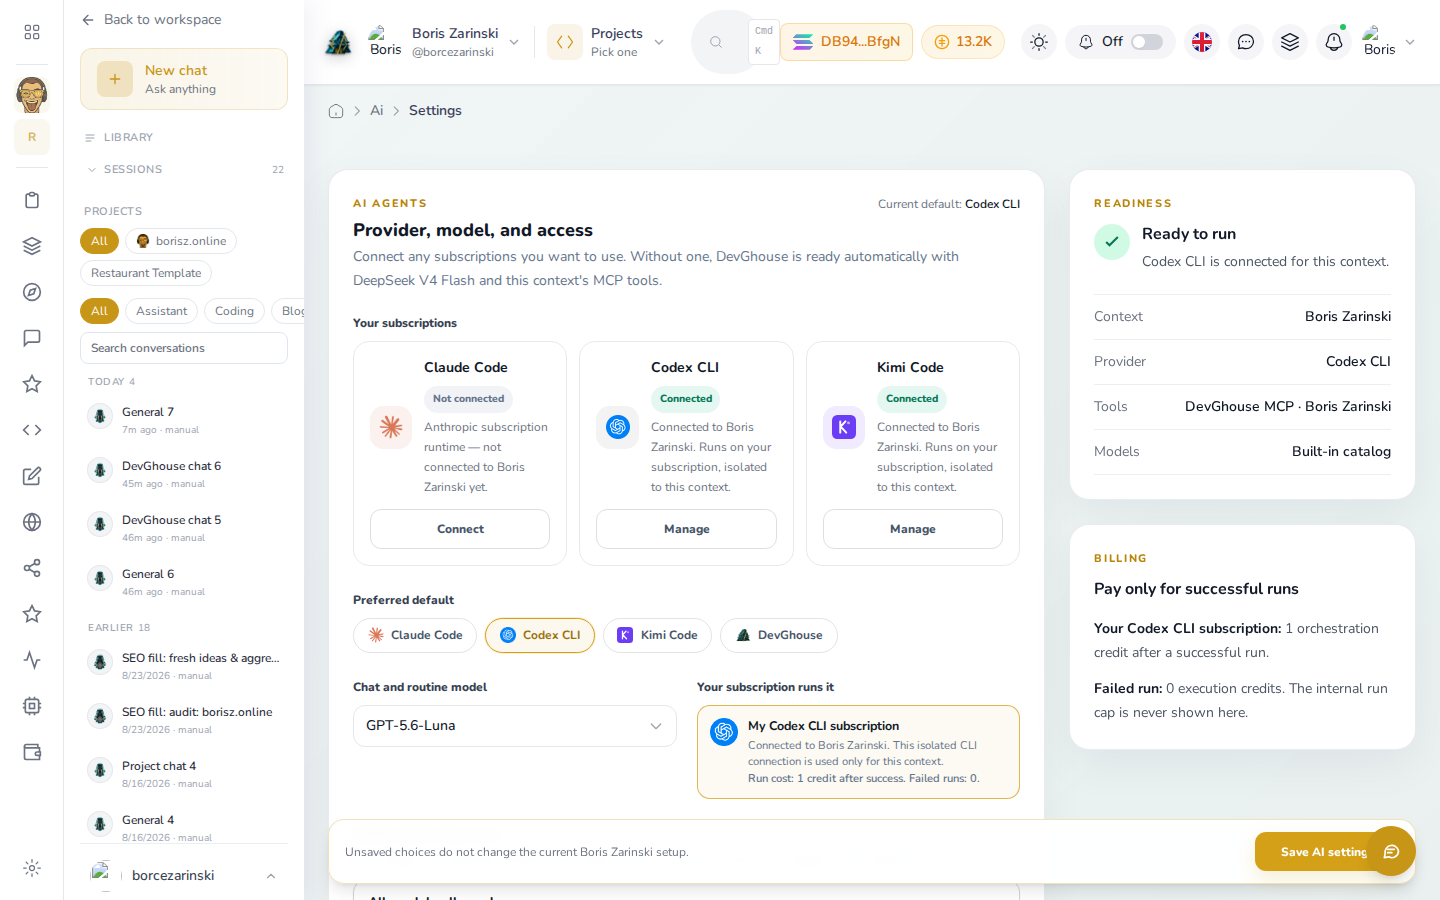
Task: Select Codex CLI as preferred default
Action: tap(540, 635)
